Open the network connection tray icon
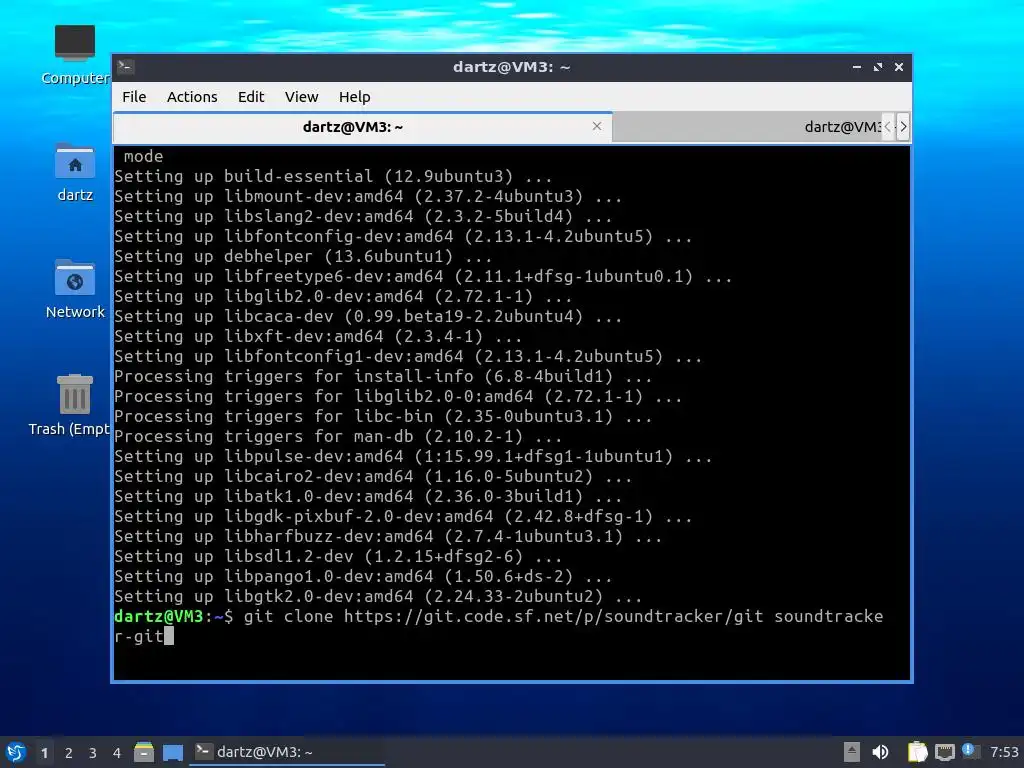The image size is (1024, 768). 944,752
